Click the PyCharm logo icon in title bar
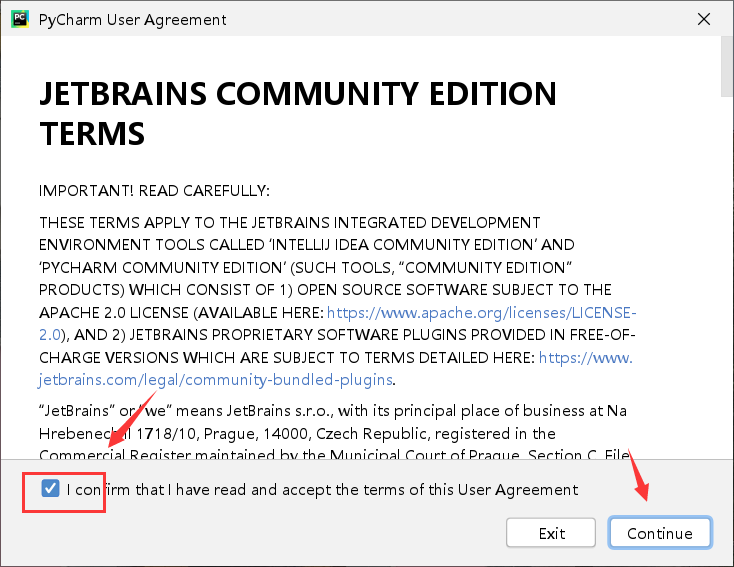The width and height of the screenshot is (734, 567). click(20, 19)
